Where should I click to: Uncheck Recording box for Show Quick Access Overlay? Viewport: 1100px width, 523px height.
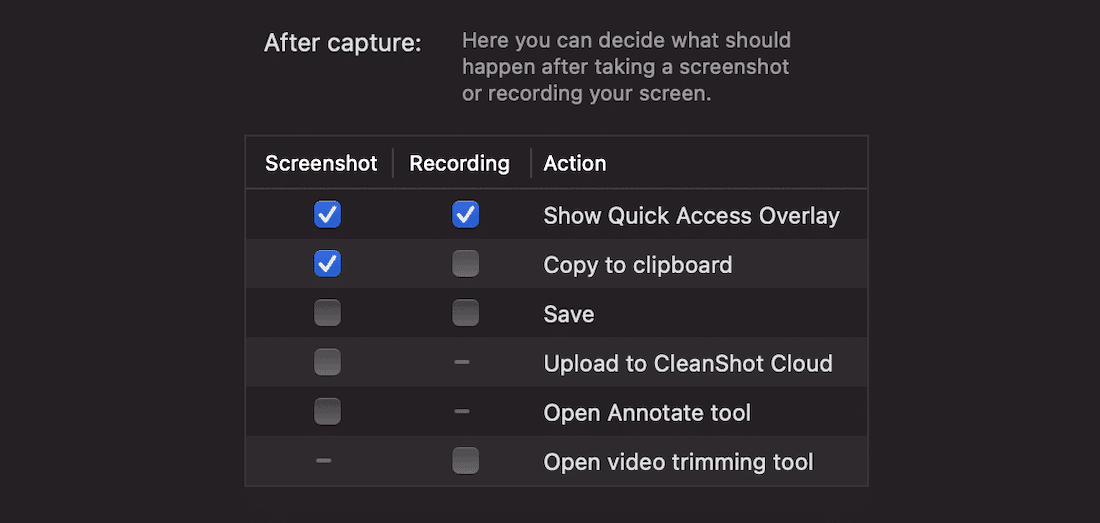(465, 215)
